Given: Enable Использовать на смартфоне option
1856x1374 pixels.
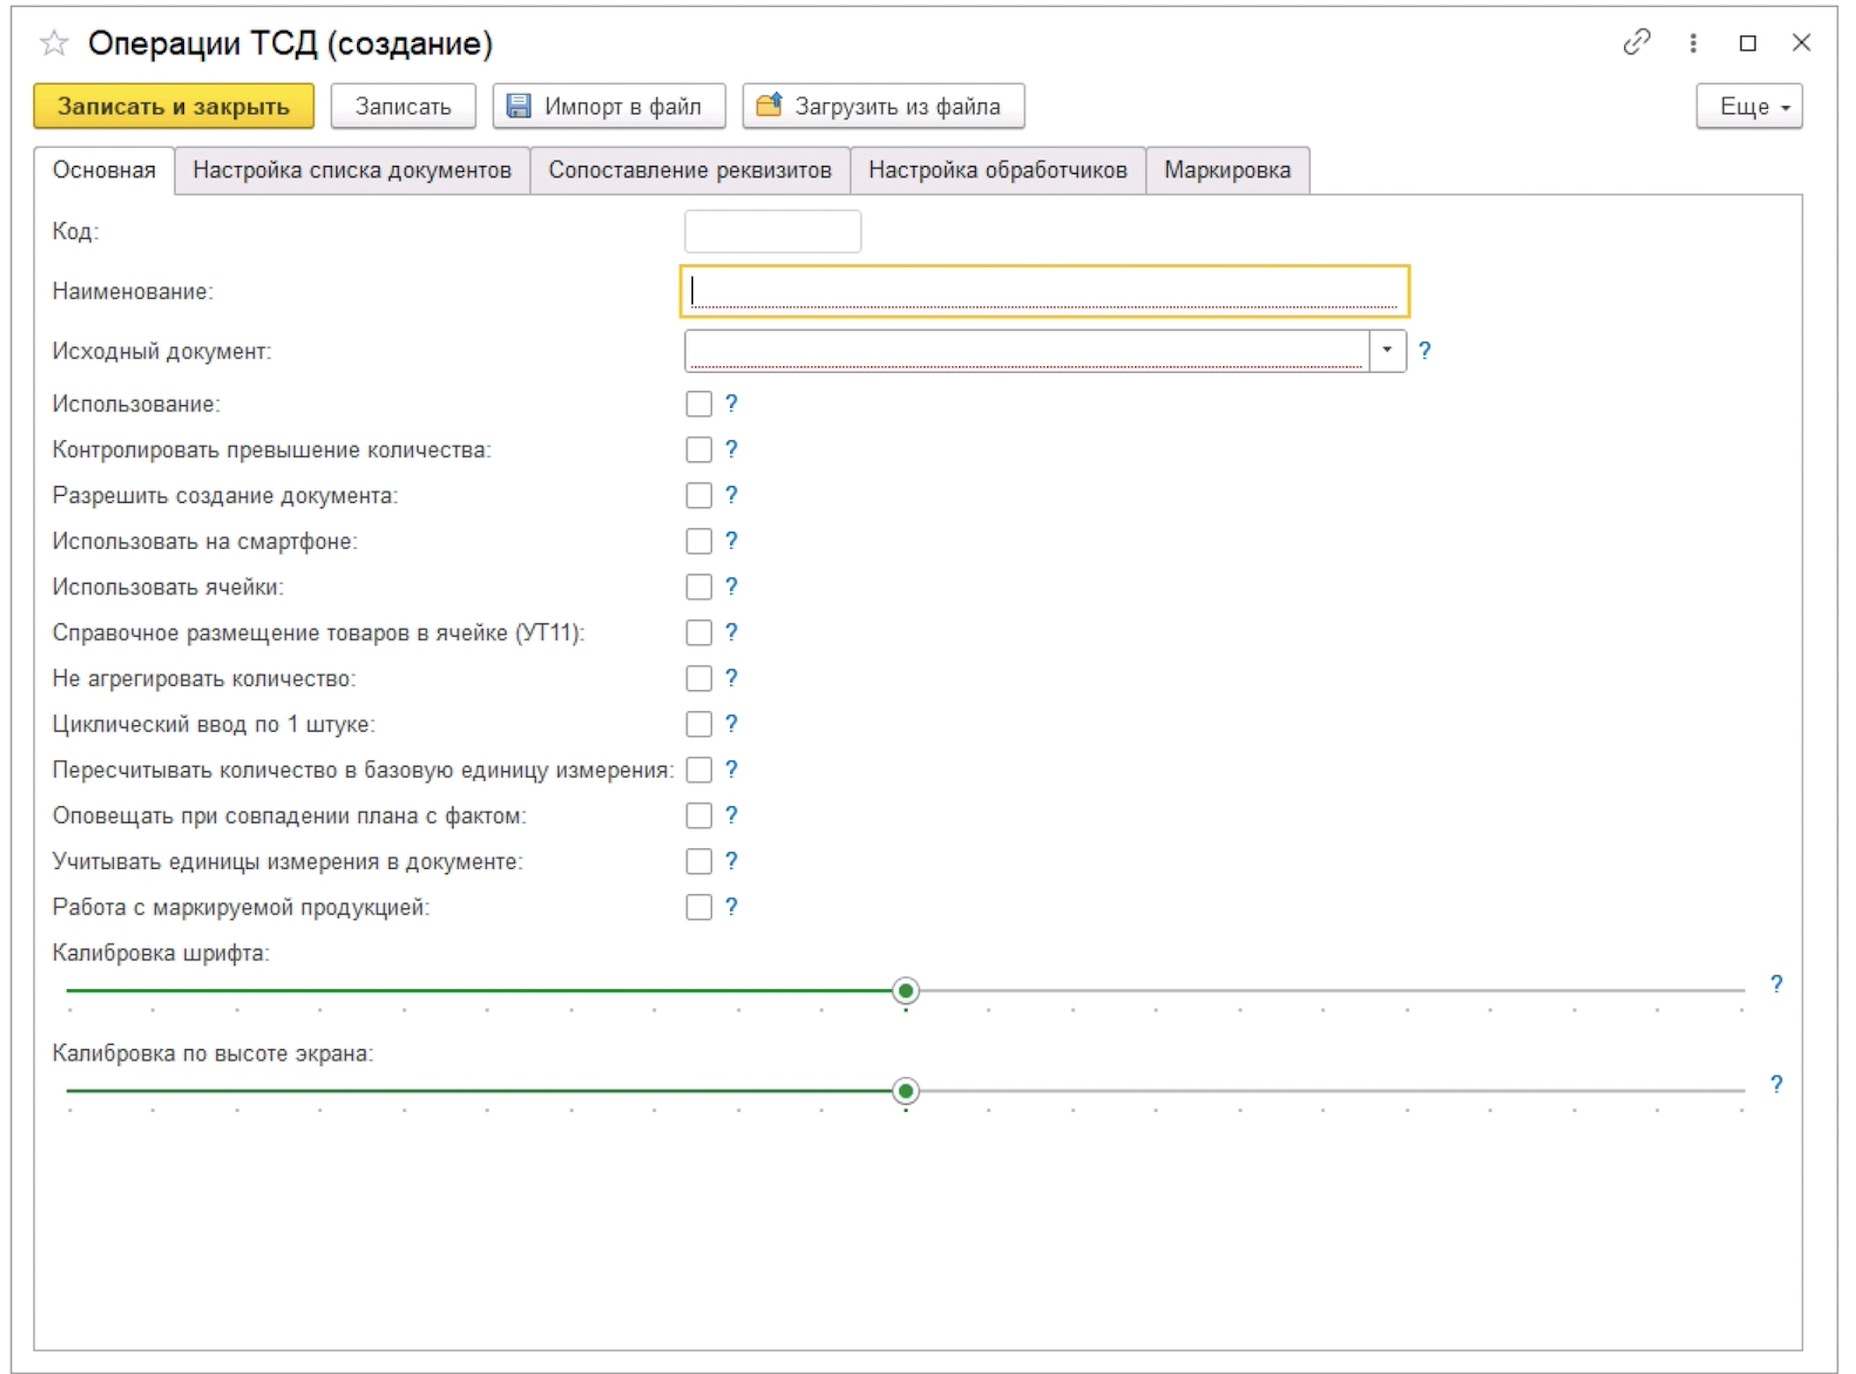Looking at the screenshot, I should (x=699, y=541).
